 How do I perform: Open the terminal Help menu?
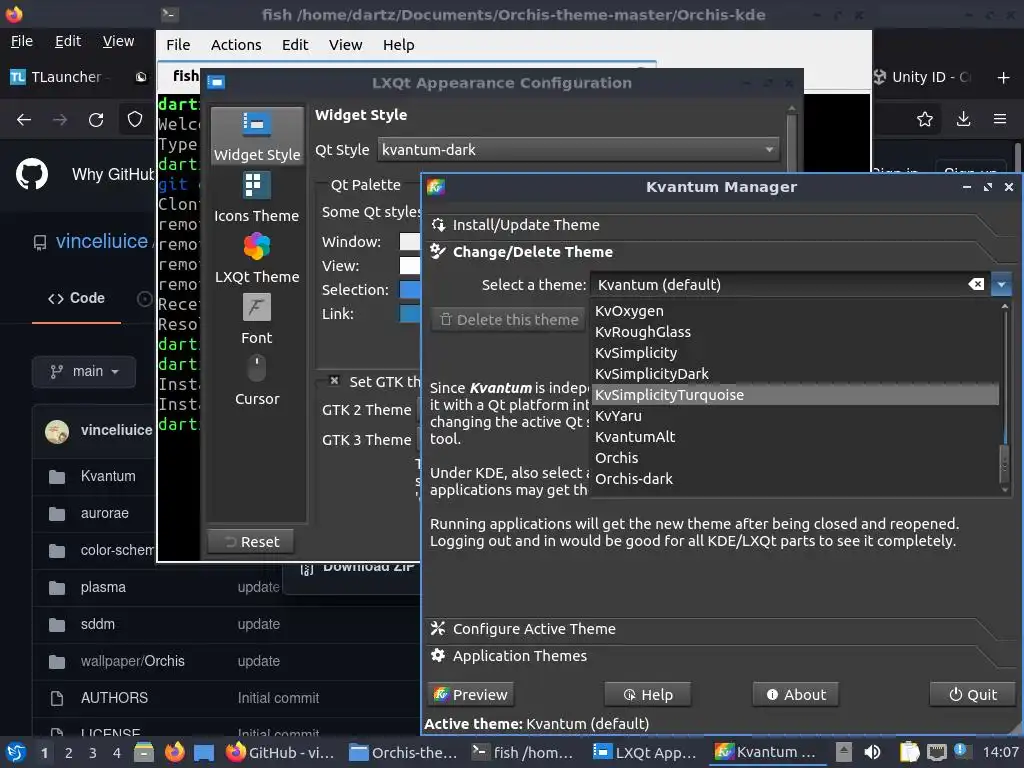[398, 44]
